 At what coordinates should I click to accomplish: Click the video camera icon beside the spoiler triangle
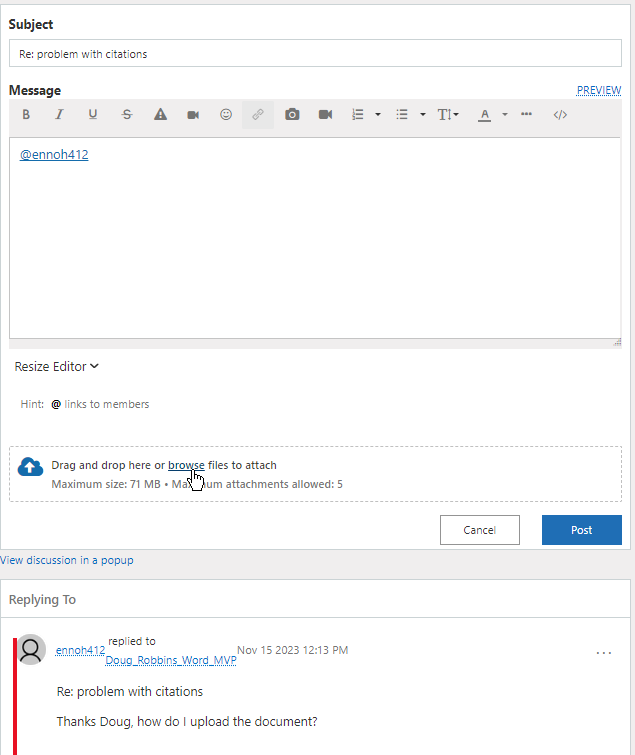pos(193,115)
